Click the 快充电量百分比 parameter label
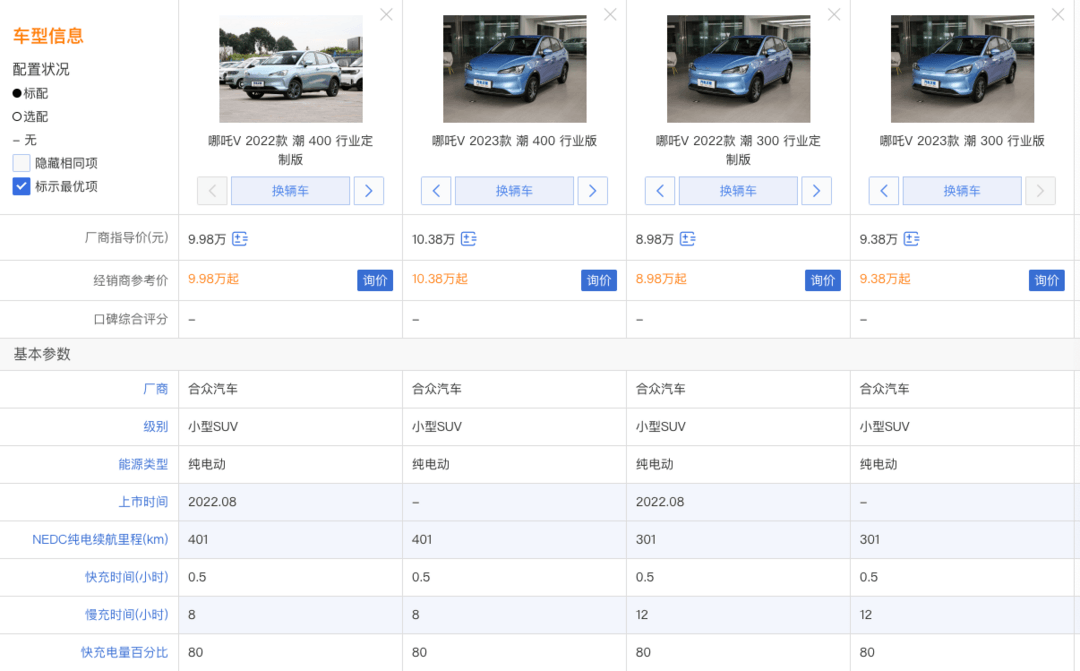 tap(125, 652)
